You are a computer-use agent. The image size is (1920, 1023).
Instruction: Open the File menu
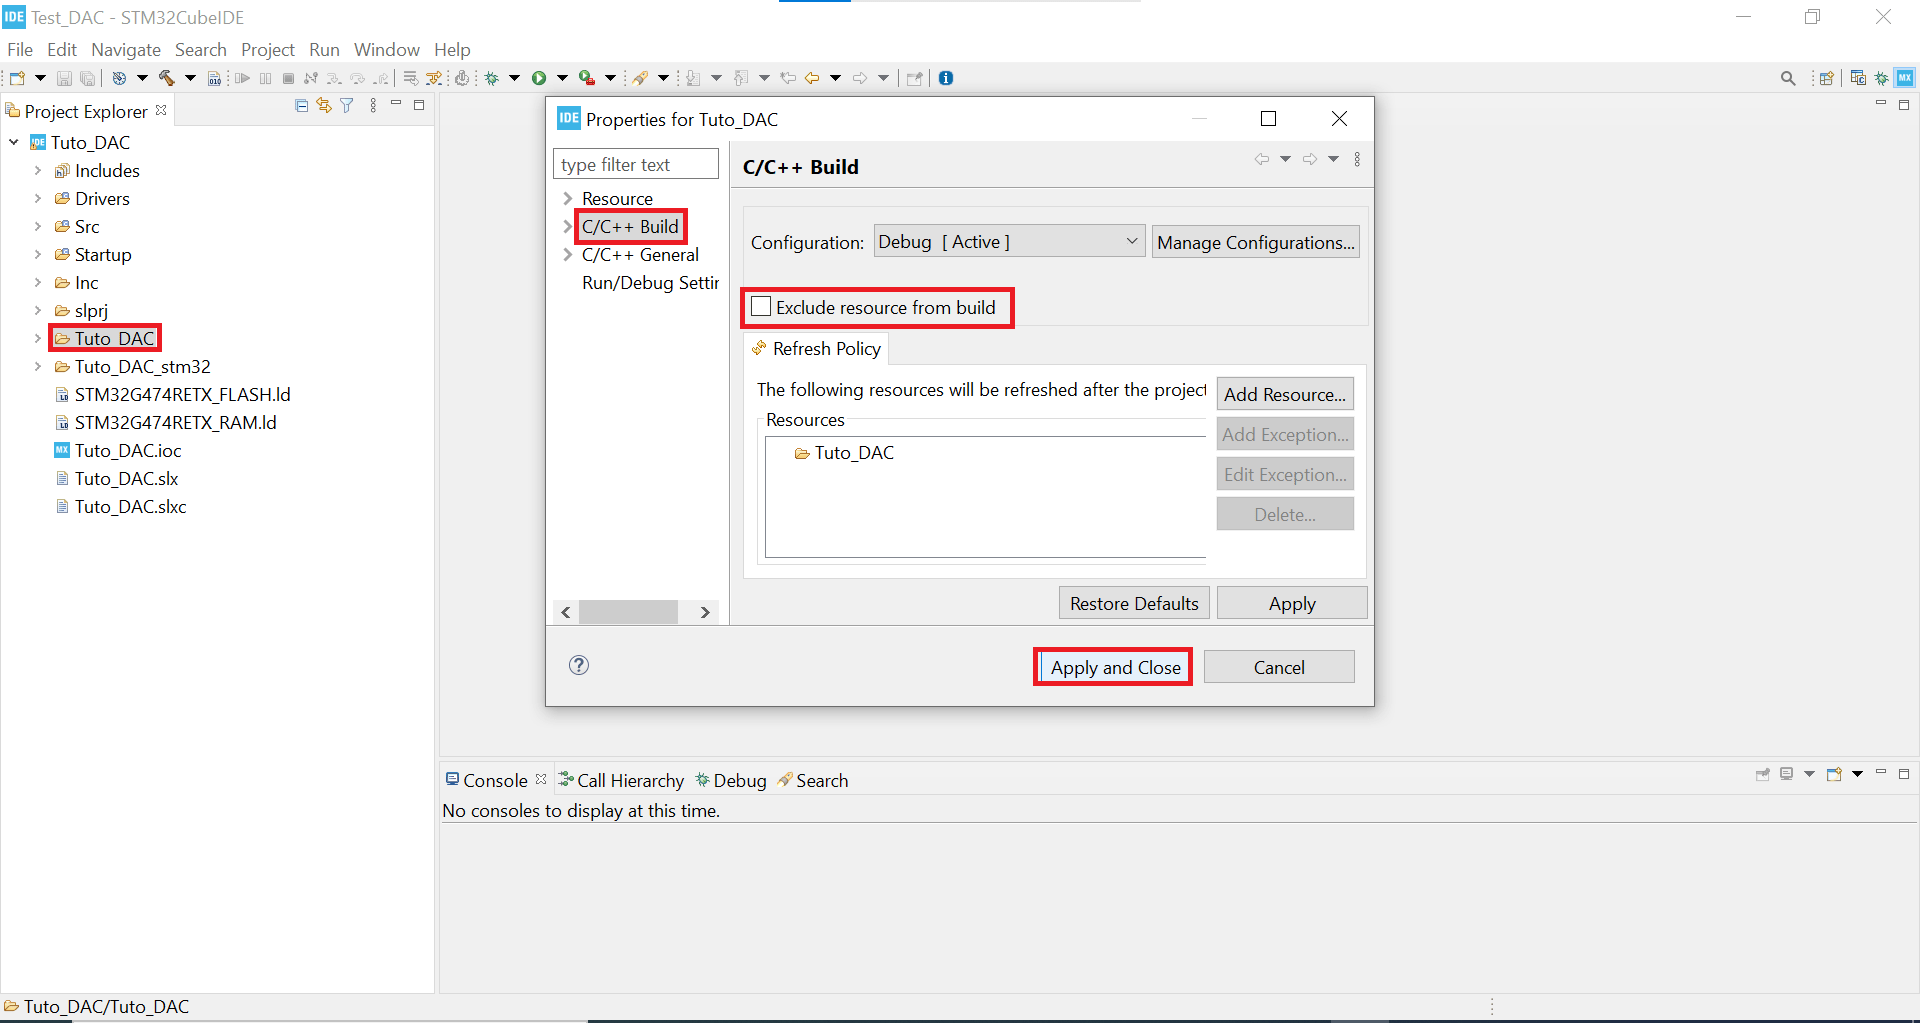20,49
